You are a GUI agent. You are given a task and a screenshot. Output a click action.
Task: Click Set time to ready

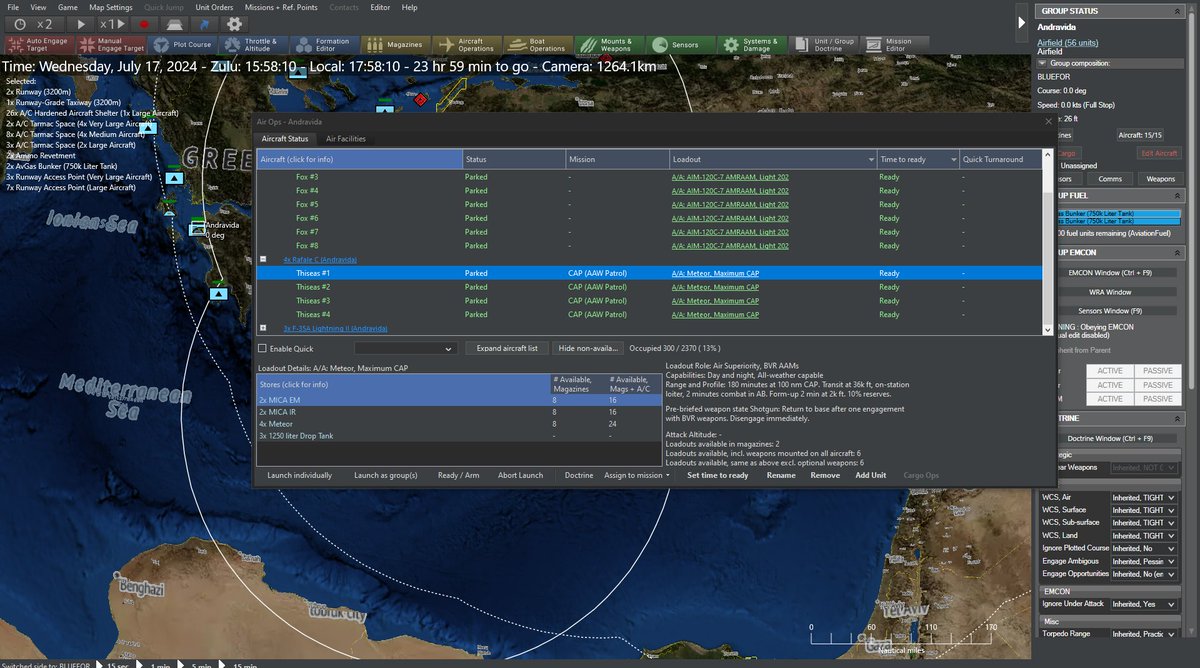pyautogui.click(x=718, y=476)
